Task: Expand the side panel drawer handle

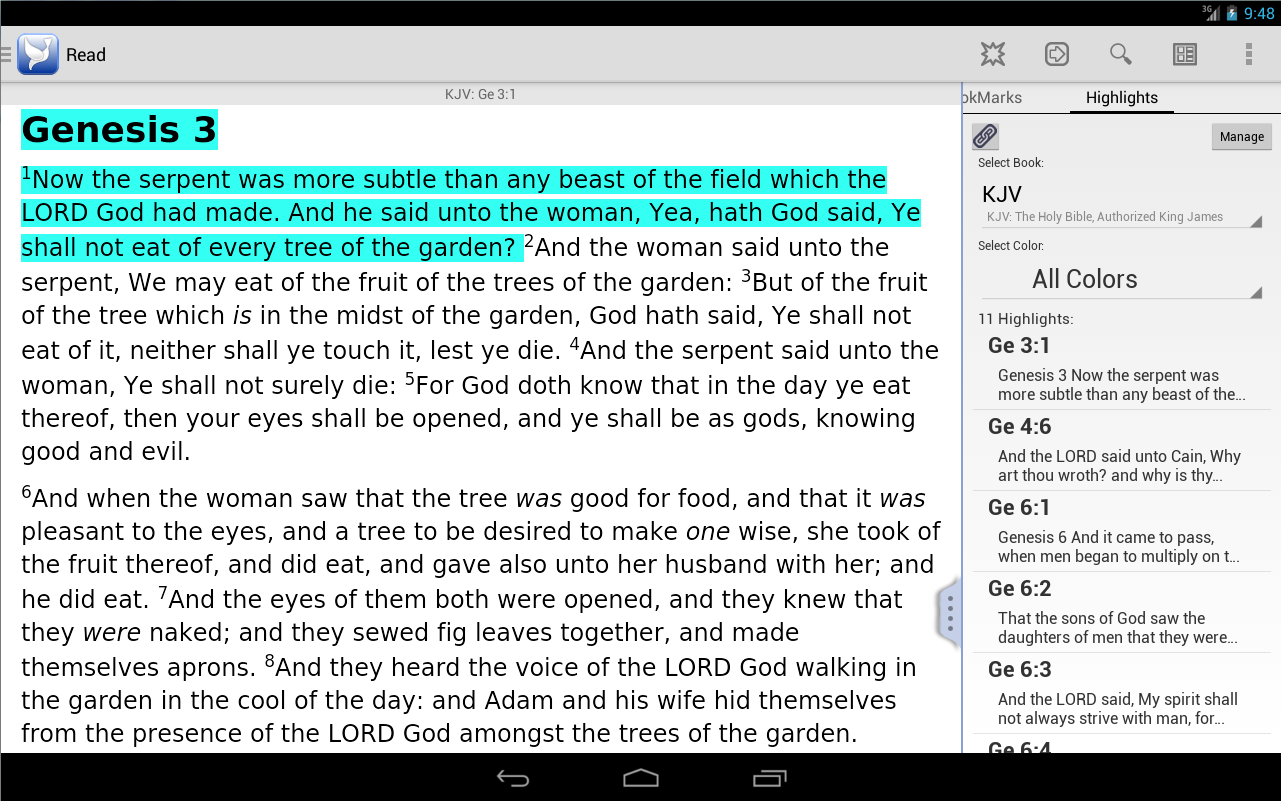Action: click(x=948, y=614)
